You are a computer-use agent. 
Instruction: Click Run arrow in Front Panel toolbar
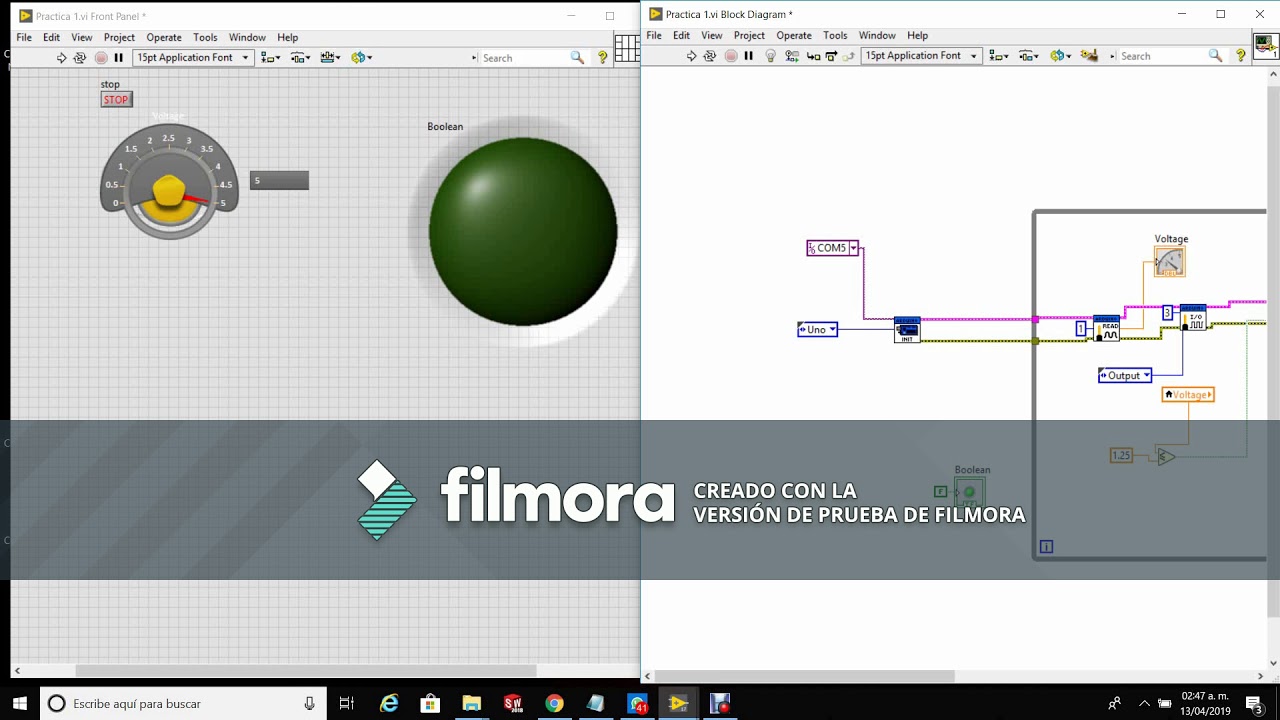(x=61, y=58)
